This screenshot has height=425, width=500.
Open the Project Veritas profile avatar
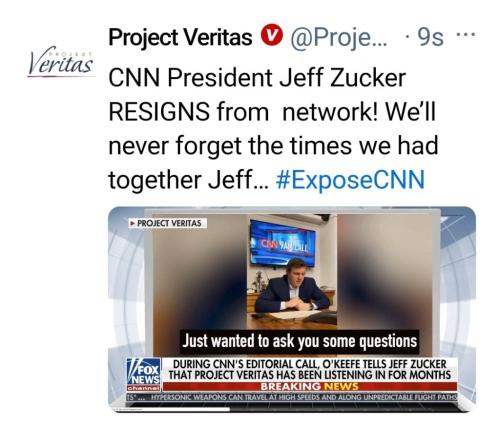61,62
